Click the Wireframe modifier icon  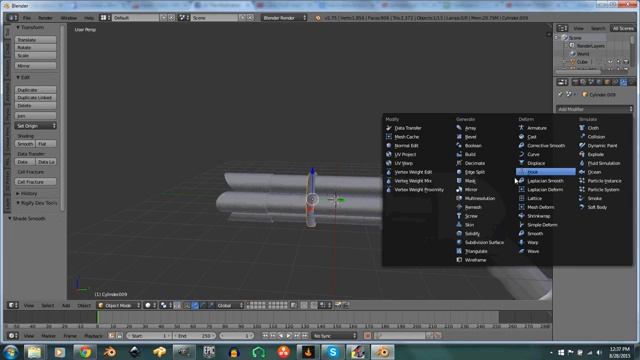(459, 260)
